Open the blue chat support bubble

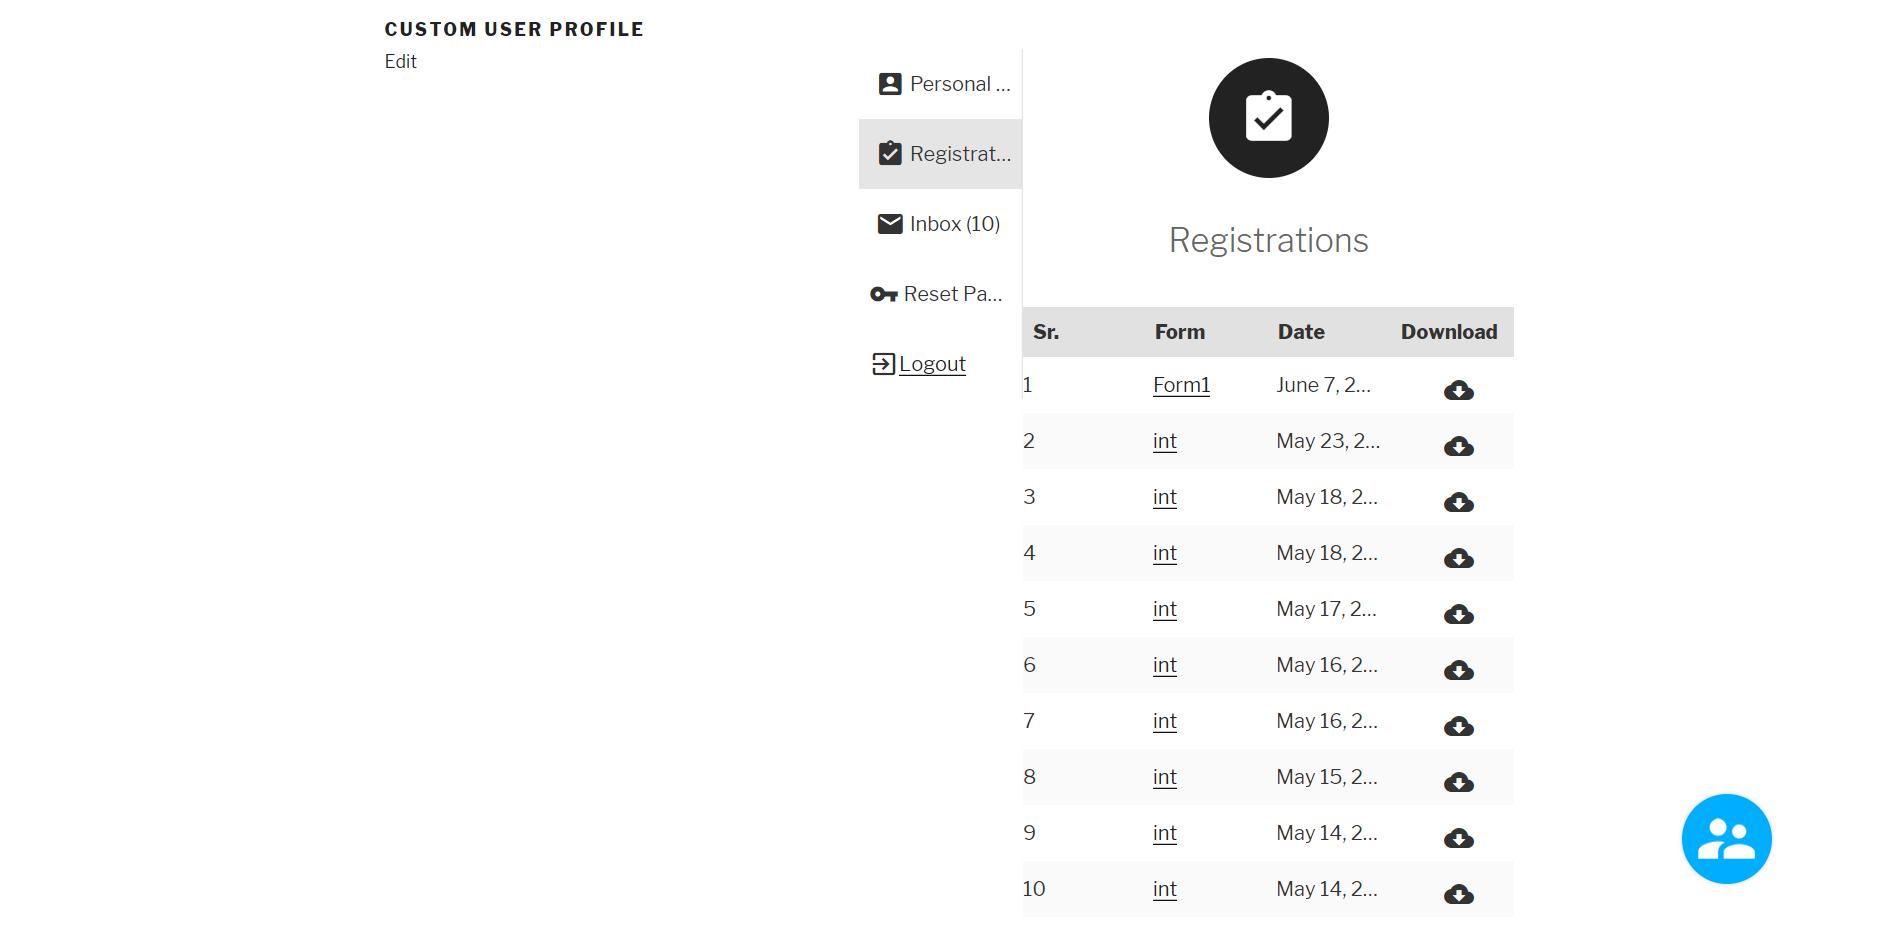click(1726, 838)
